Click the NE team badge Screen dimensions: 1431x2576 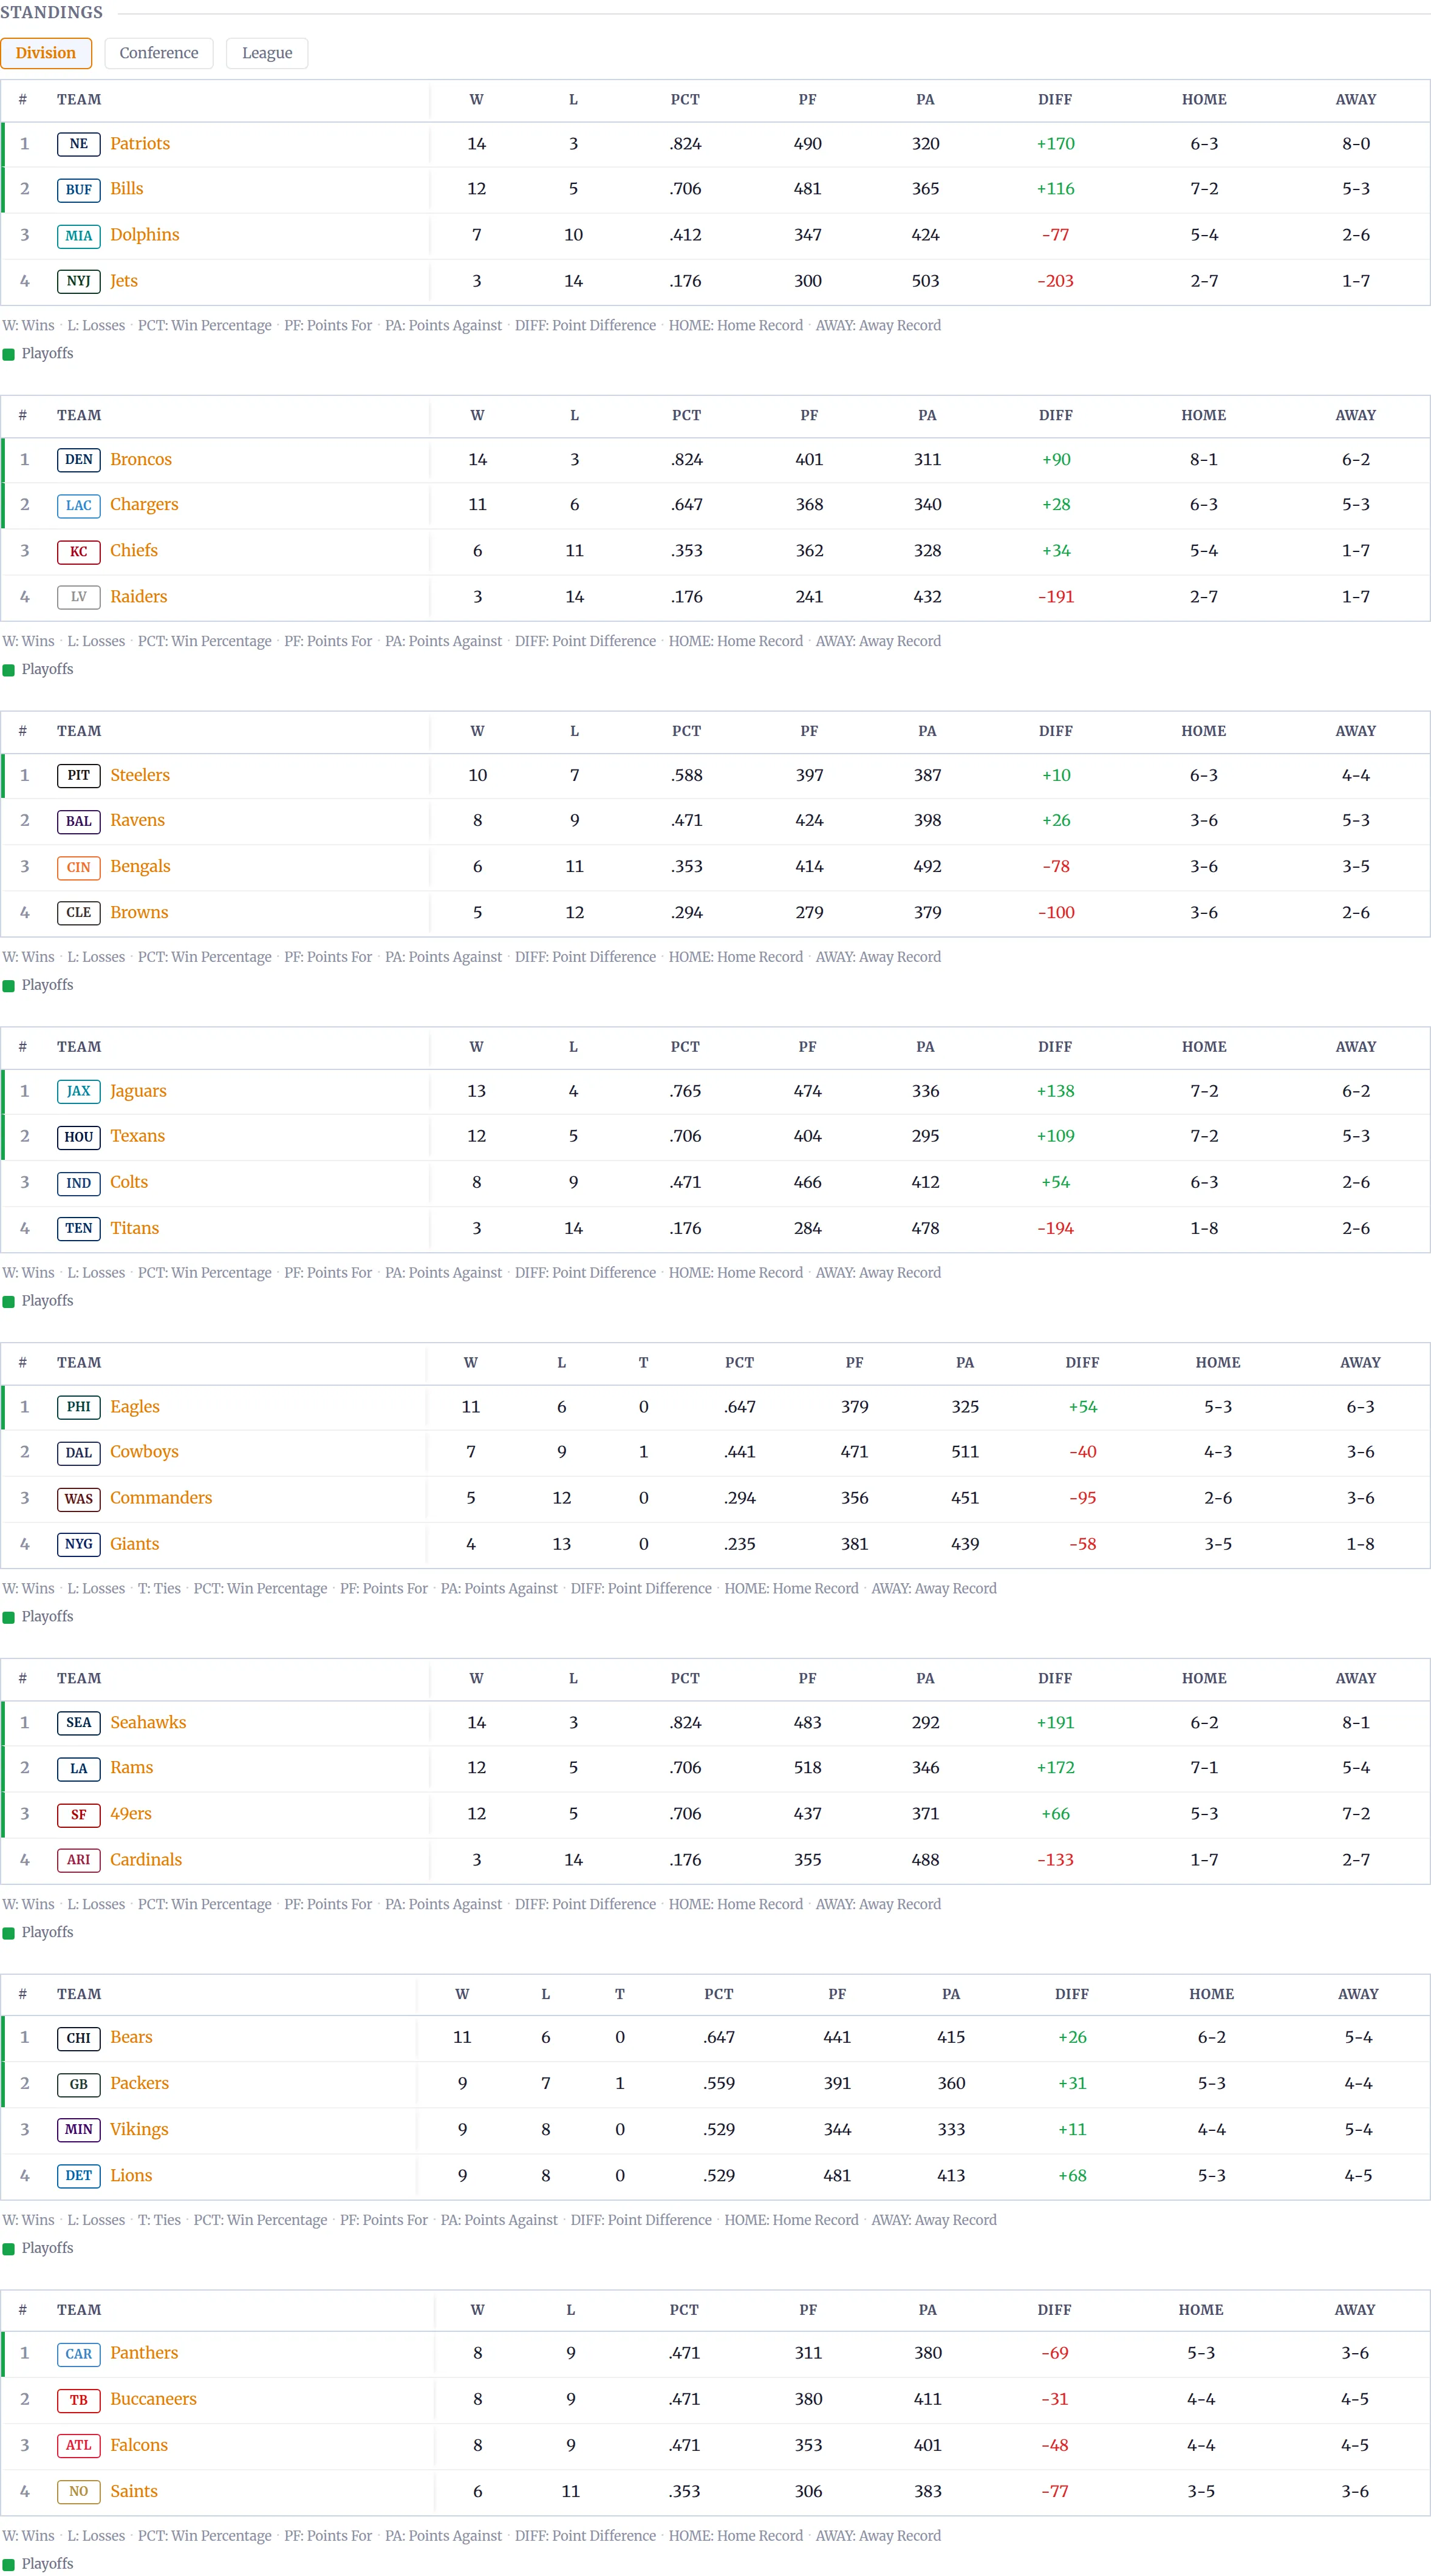(x=78, y=144)
